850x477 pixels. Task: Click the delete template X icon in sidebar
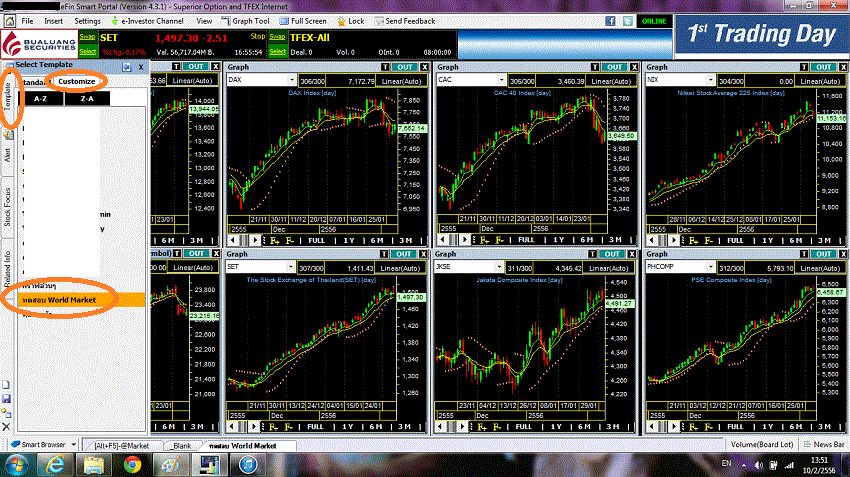6,427
